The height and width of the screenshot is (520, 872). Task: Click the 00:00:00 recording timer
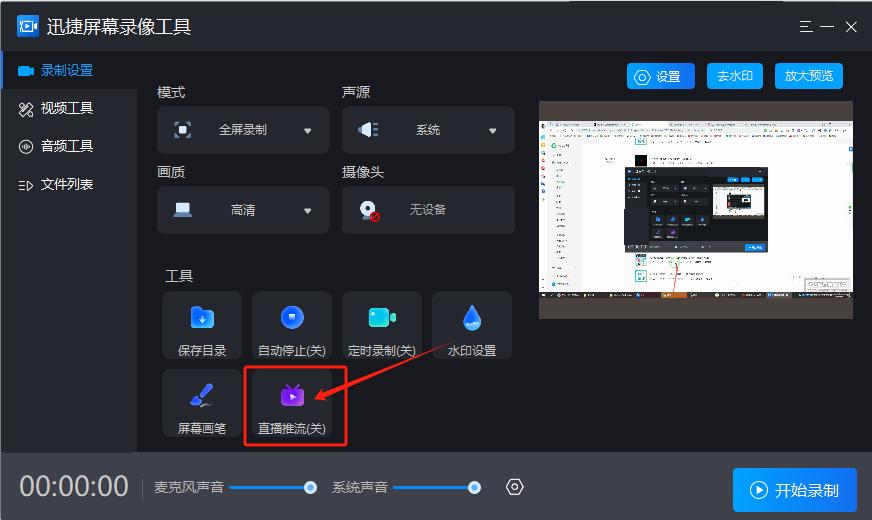click(x=74, y=487)
